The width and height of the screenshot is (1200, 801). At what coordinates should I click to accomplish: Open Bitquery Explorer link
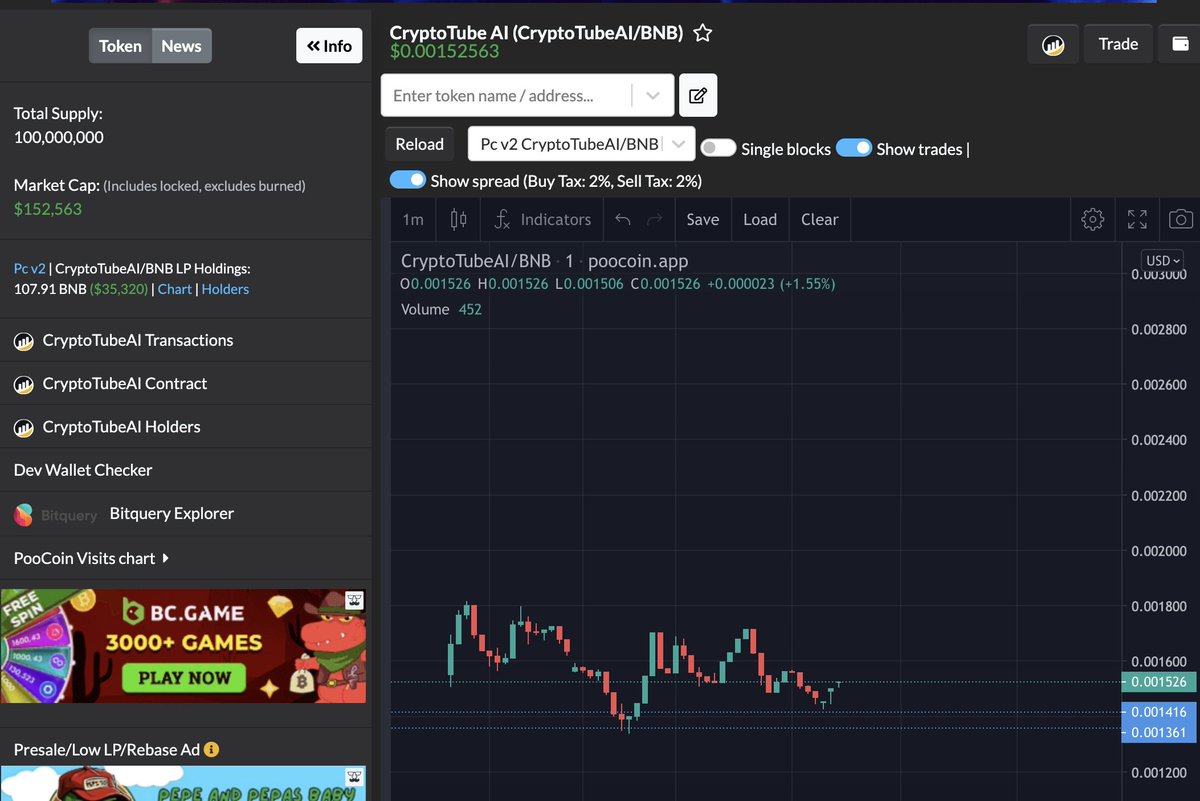[172, 514]
